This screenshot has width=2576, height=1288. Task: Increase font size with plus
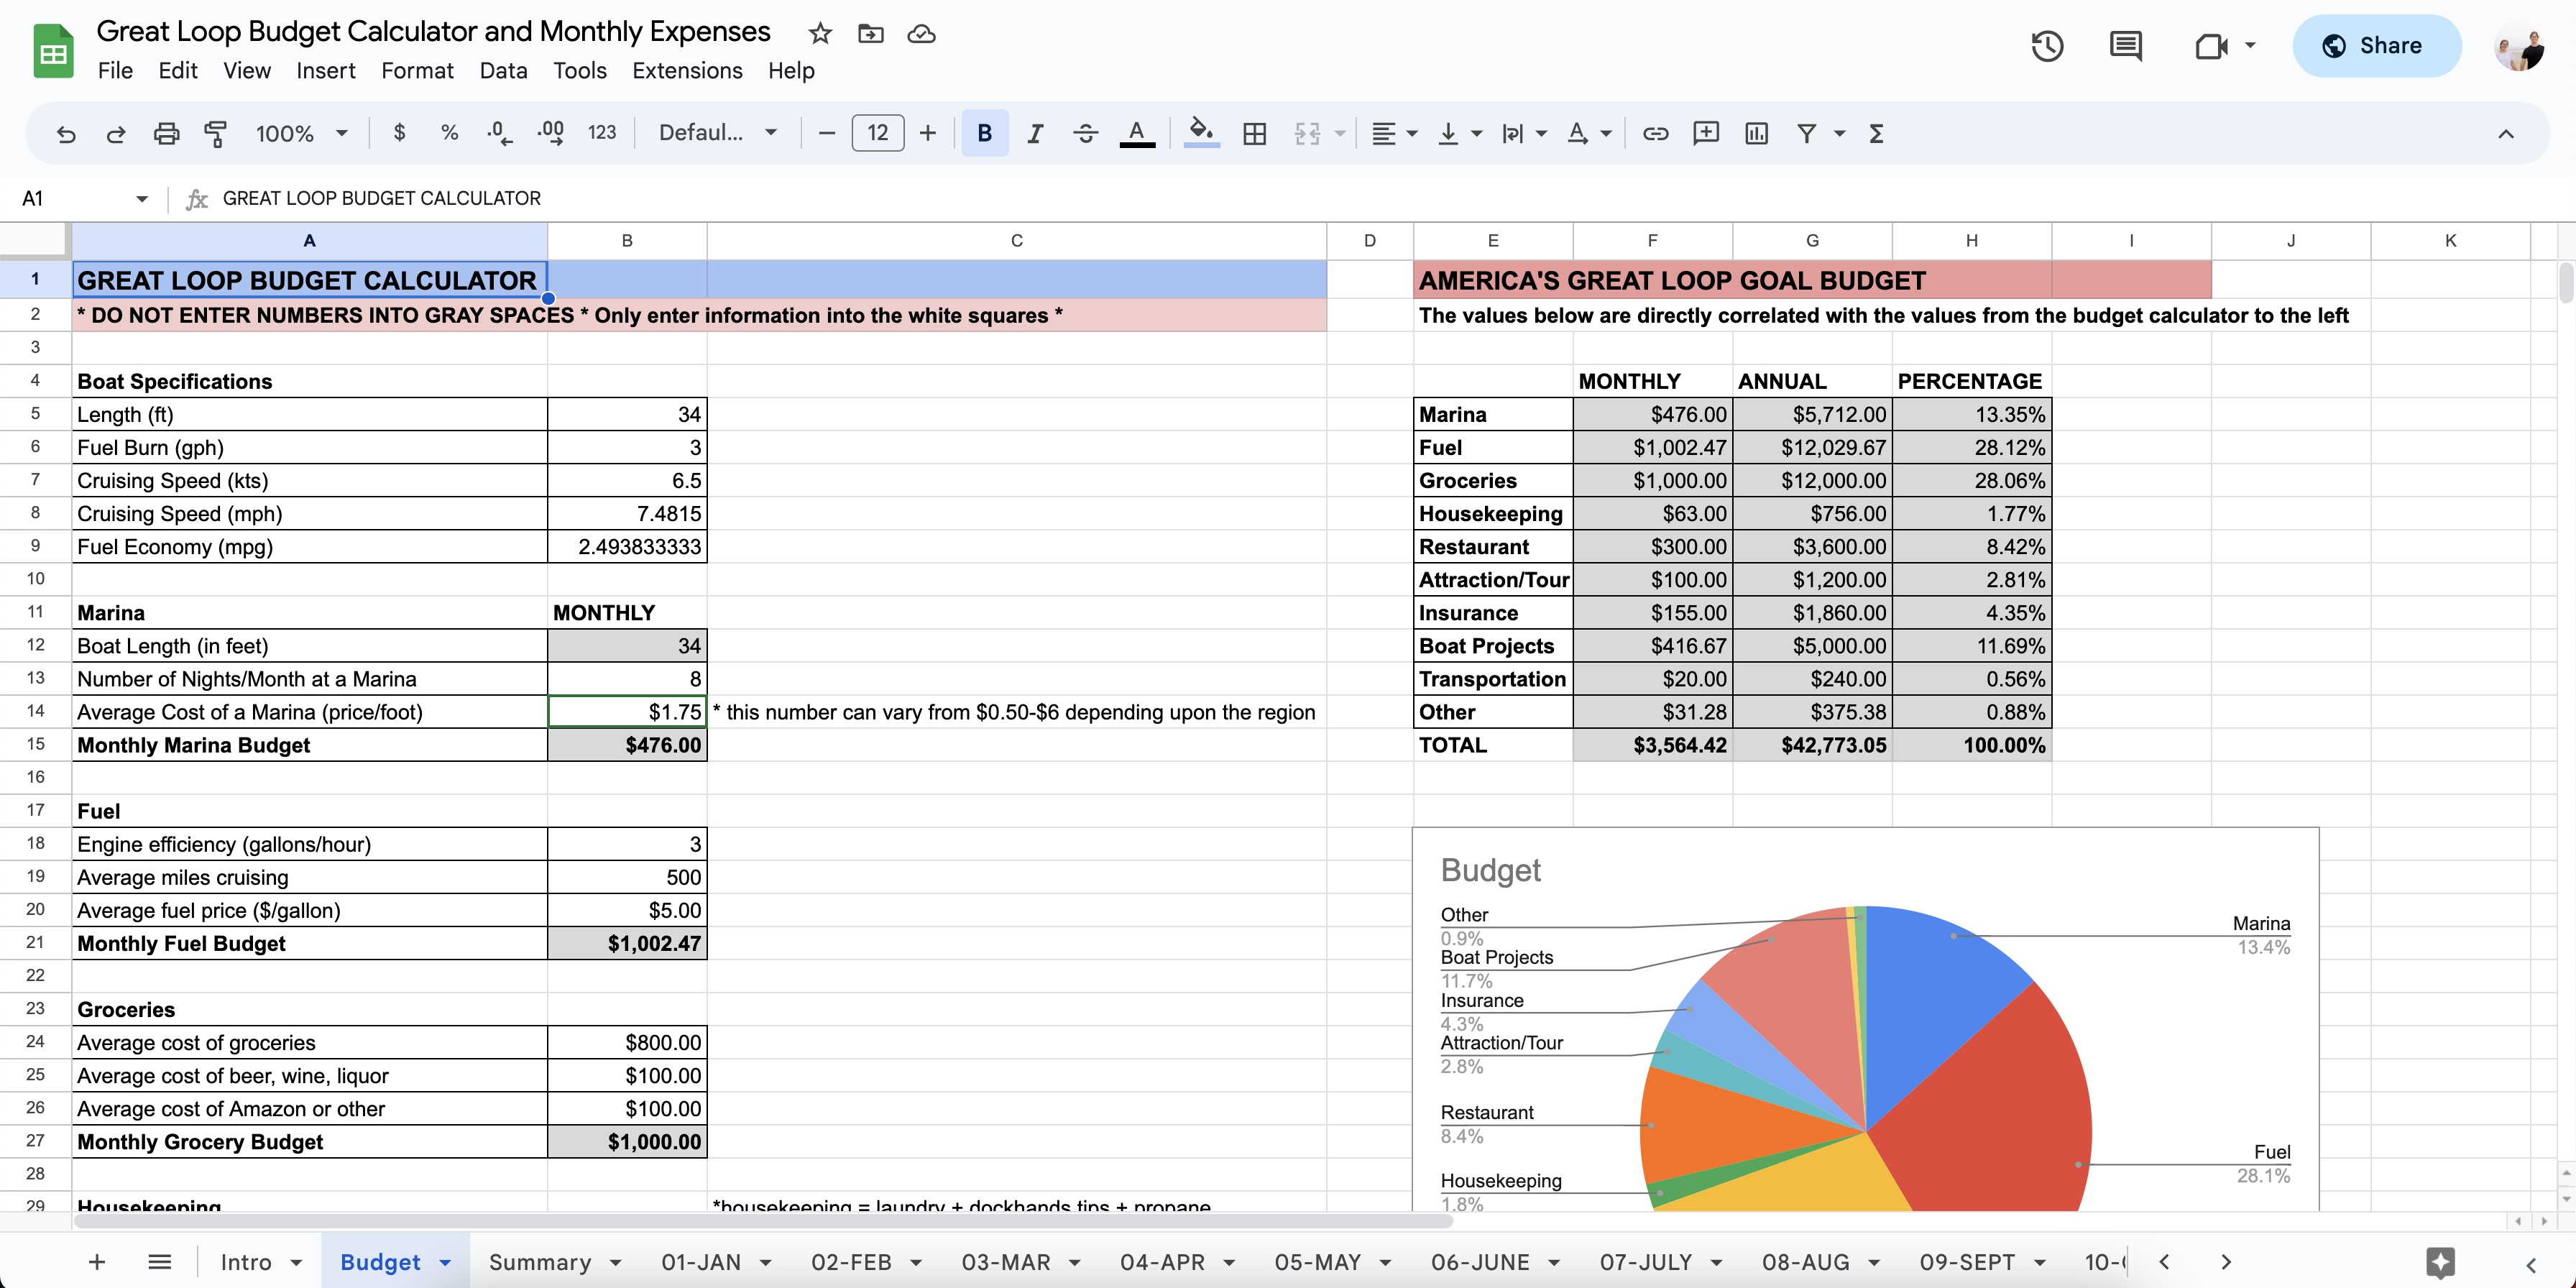click(x=928, y=133)
